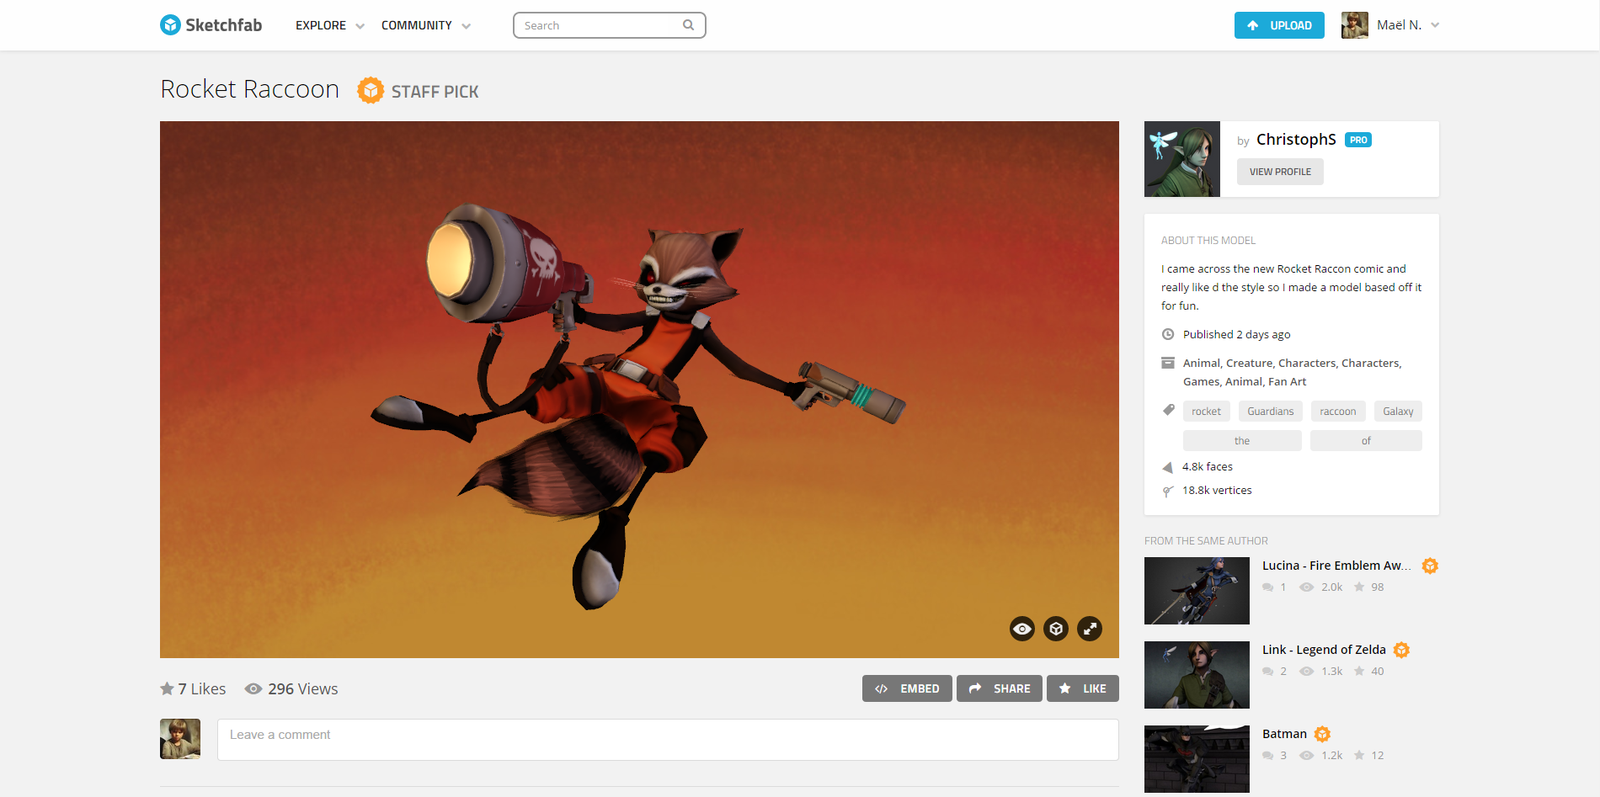
Task: Toggle viewer display options eye icon
Action: [x=1022, y=628]
